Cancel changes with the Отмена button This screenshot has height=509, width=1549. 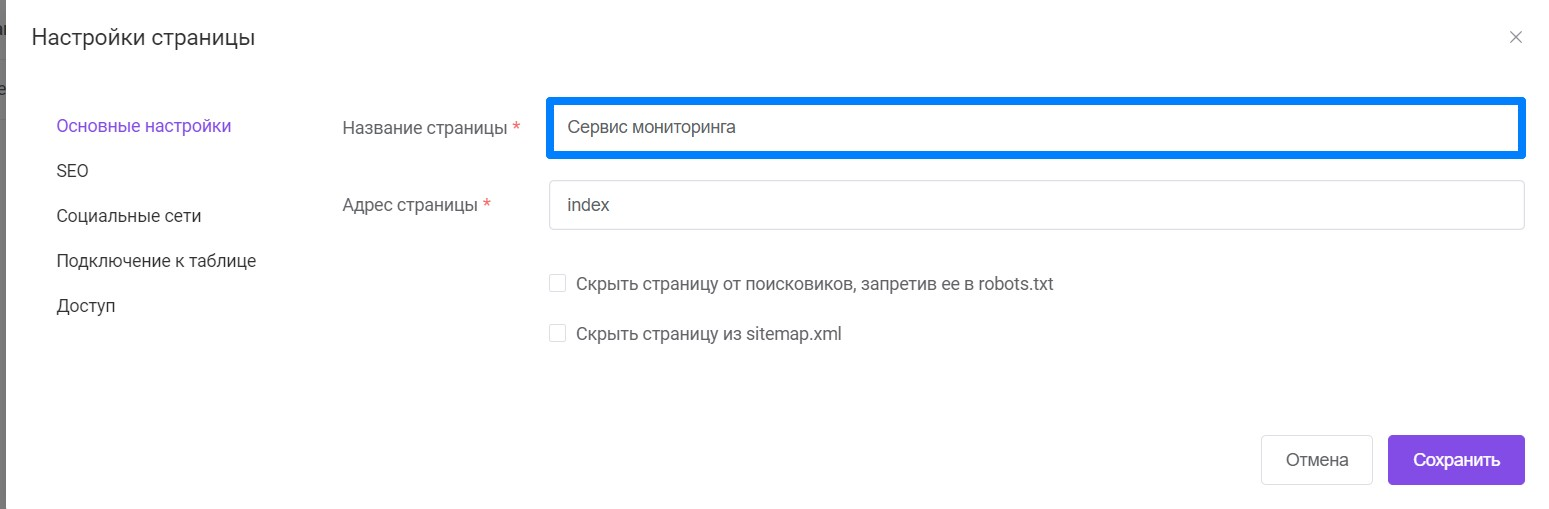[1317, 460]
